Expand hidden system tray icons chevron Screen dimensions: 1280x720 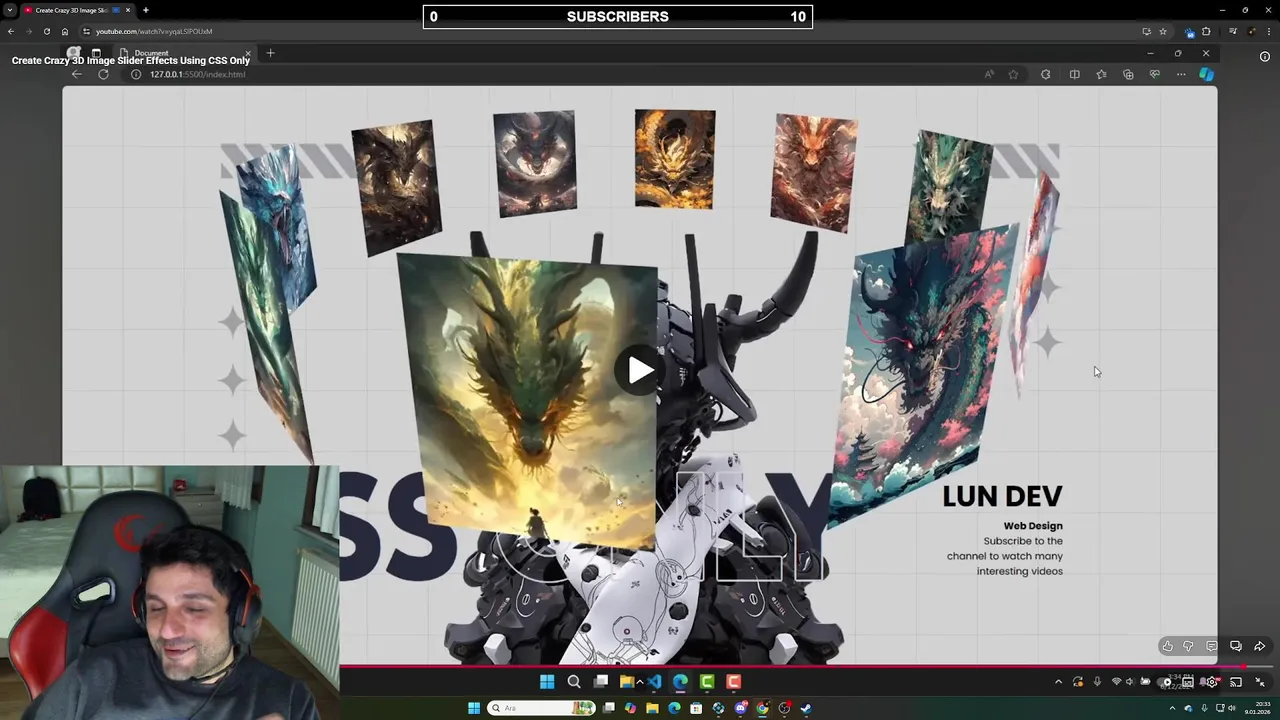tap(1174, 708)
